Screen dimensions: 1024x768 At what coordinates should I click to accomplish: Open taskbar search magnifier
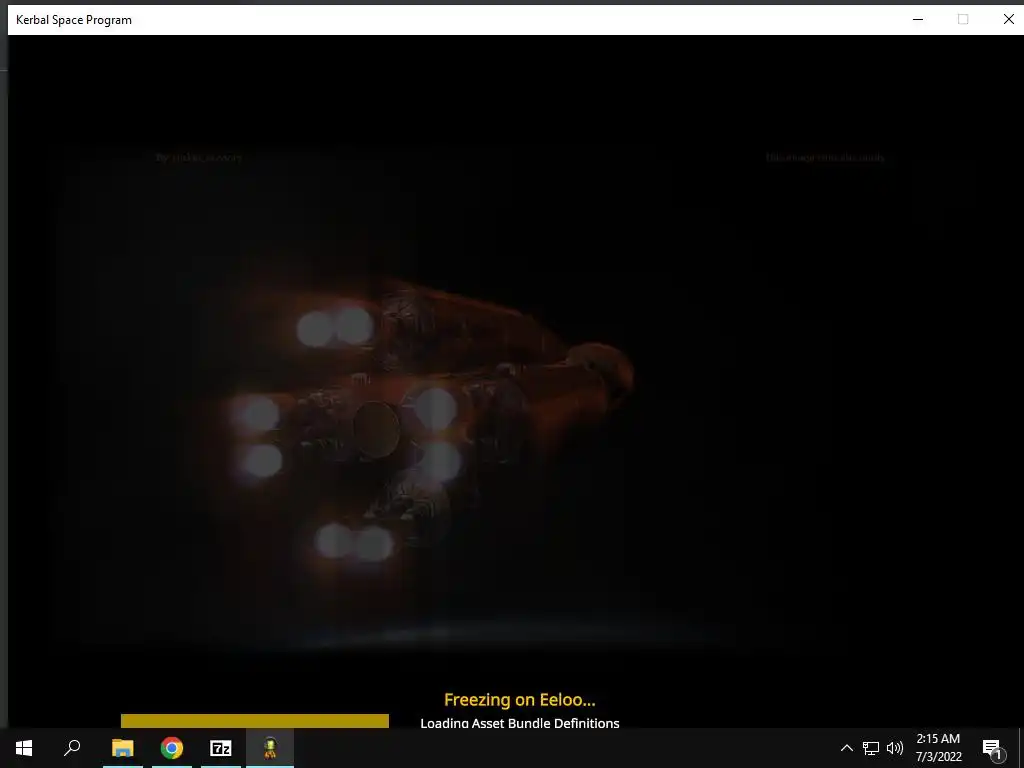[72, 748]
